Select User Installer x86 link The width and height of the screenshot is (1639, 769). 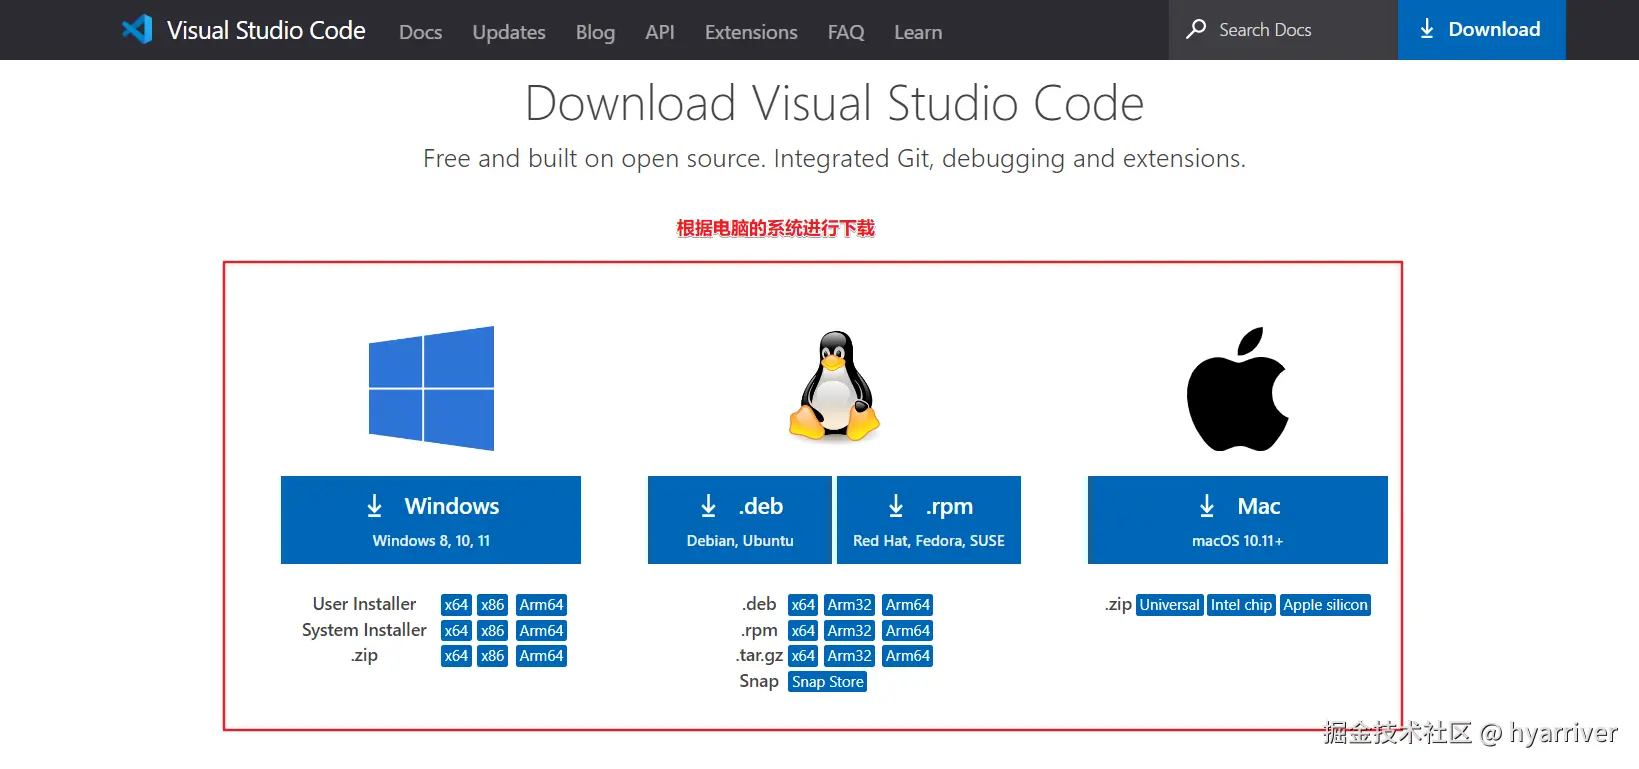[492, 605]
